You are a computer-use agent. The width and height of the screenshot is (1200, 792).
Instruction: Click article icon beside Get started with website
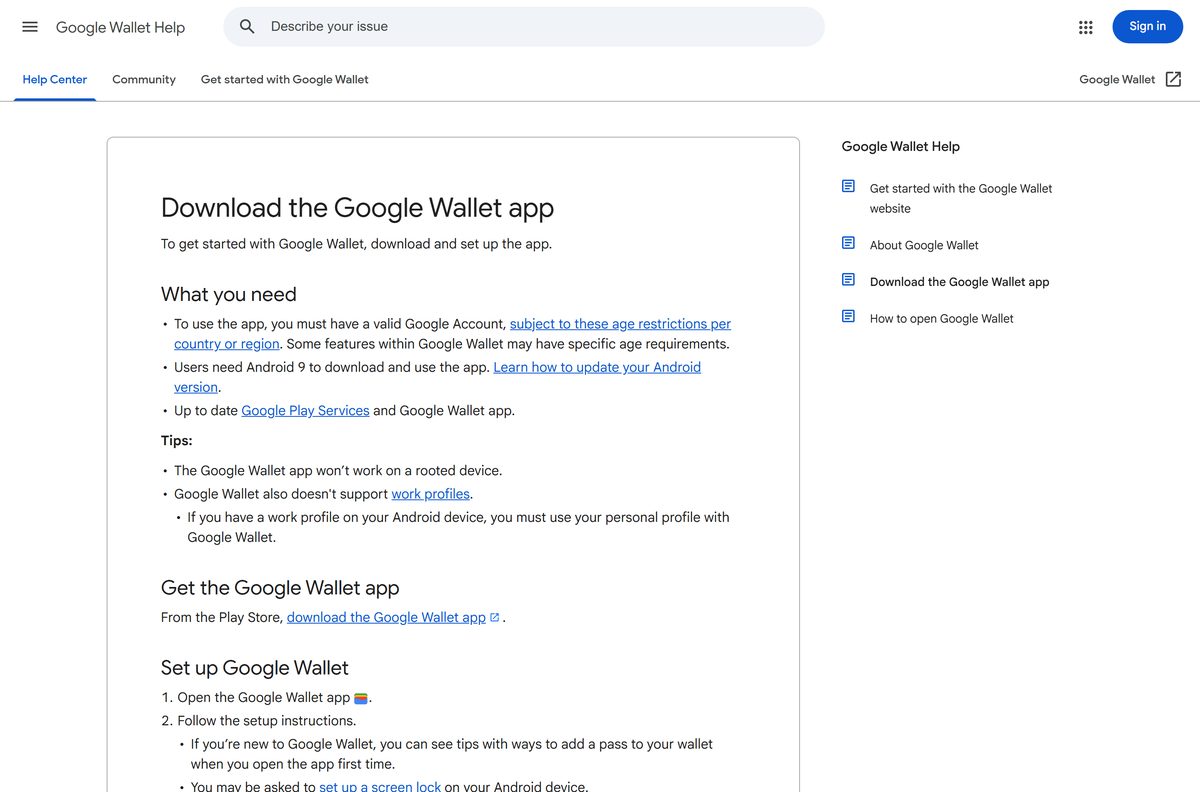(848, 186)
